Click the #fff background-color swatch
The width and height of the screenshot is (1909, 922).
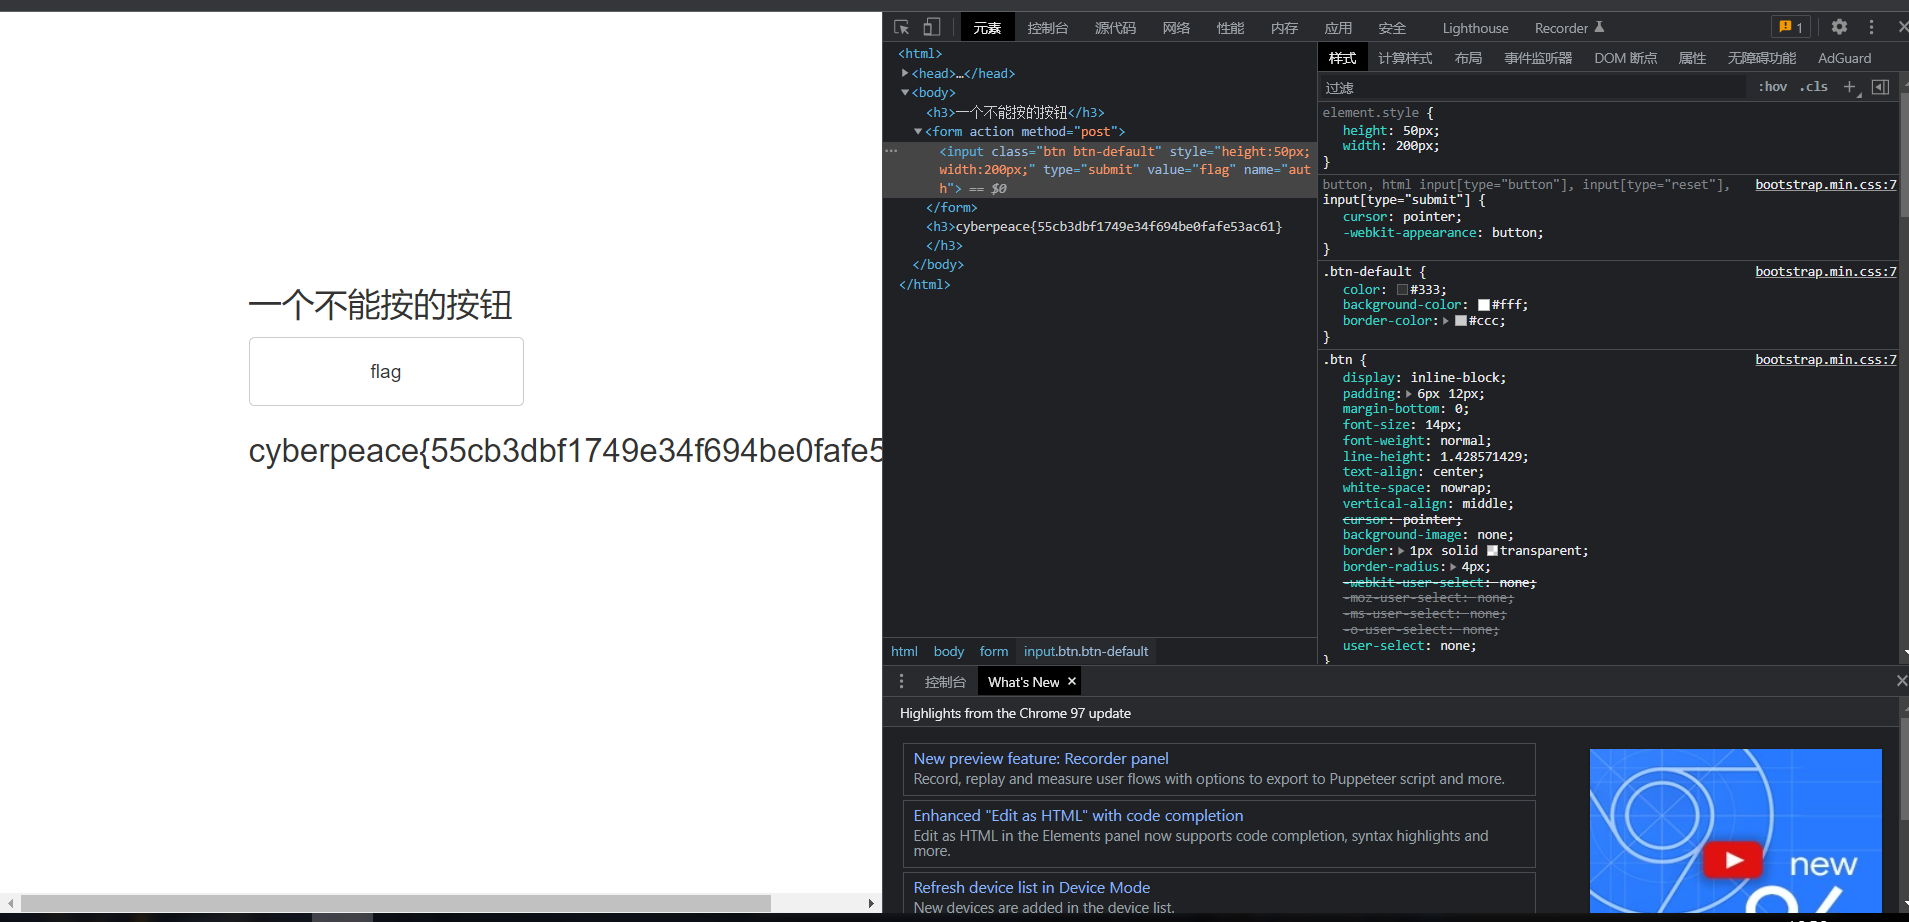1484,305
